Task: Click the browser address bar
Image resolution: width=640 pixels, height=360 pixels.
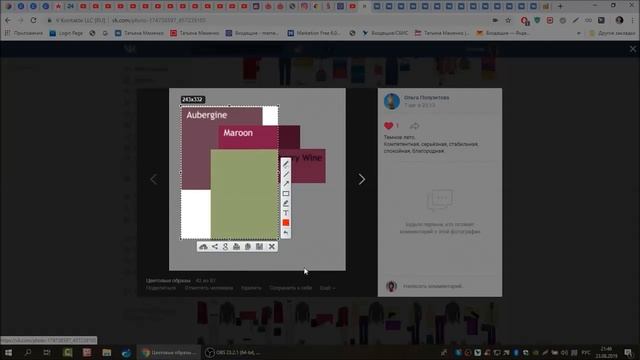Action: pyautogui.click(x=265, y=20)
